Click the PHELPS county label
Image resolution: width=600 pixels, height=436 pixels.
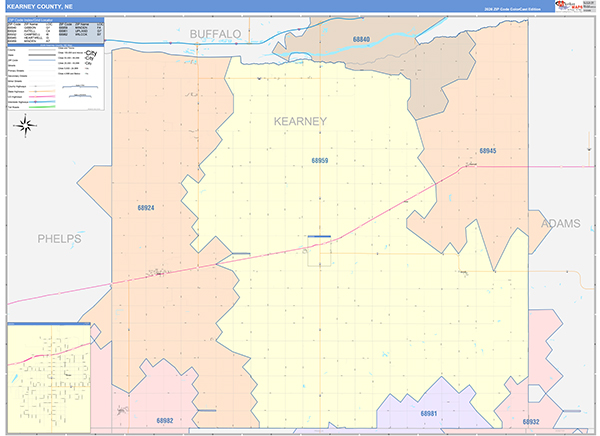coord(59,238)
